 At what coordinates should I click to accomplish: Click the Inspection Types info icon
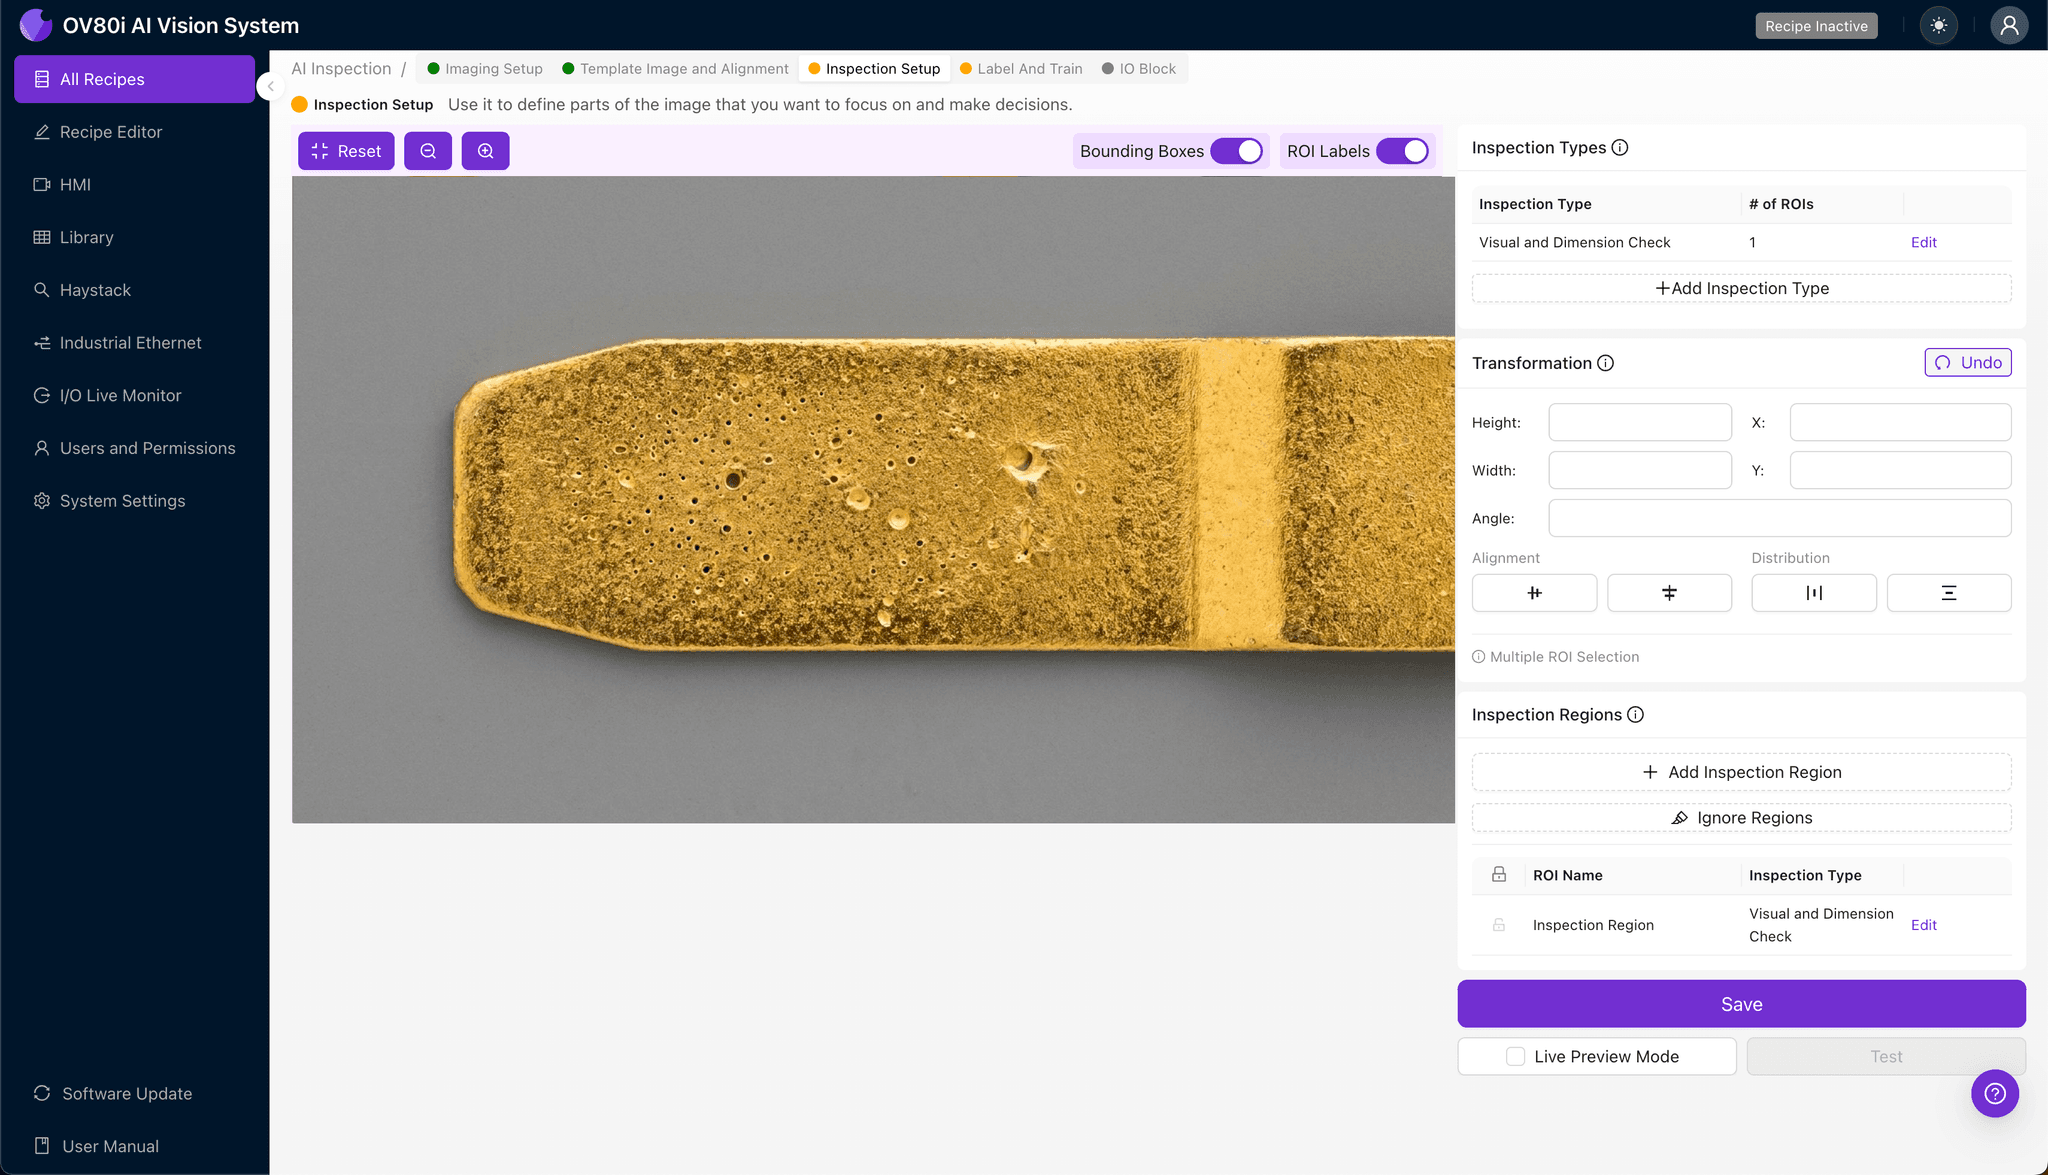tap(1620, 148)
